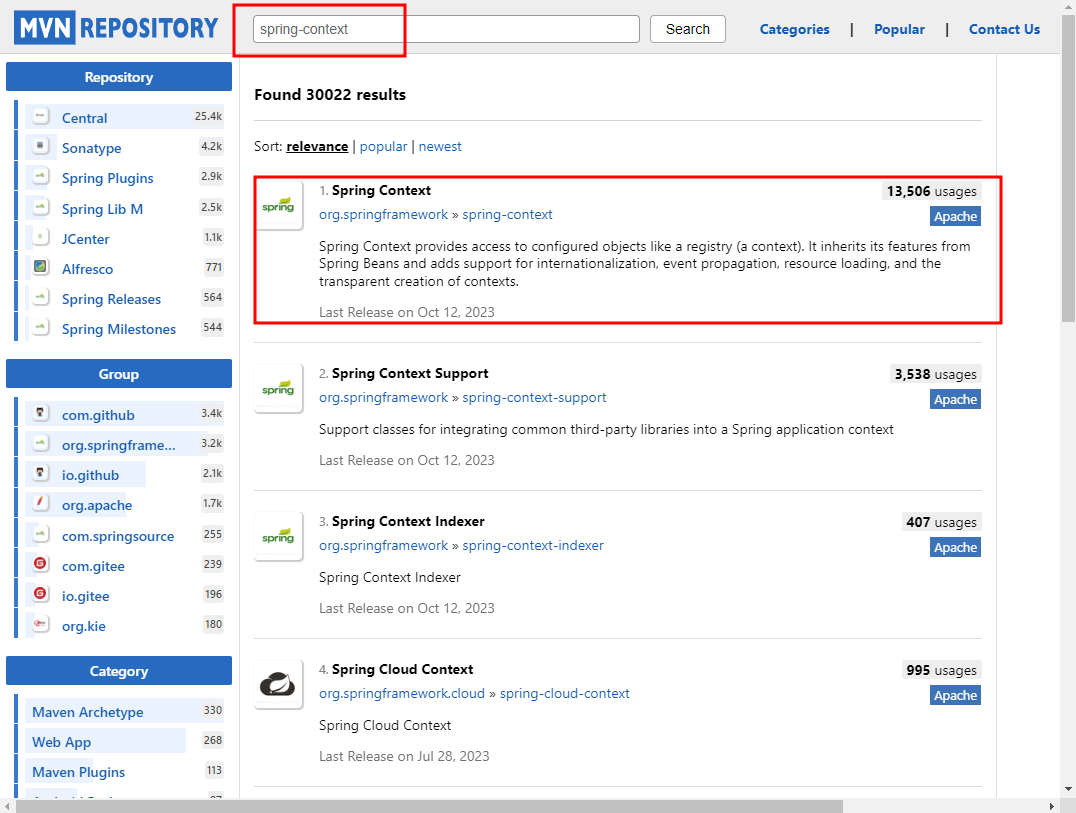Open the 3,538 usages link
1076x813 pixels.
pyautogui.click(x=935, y=375)
